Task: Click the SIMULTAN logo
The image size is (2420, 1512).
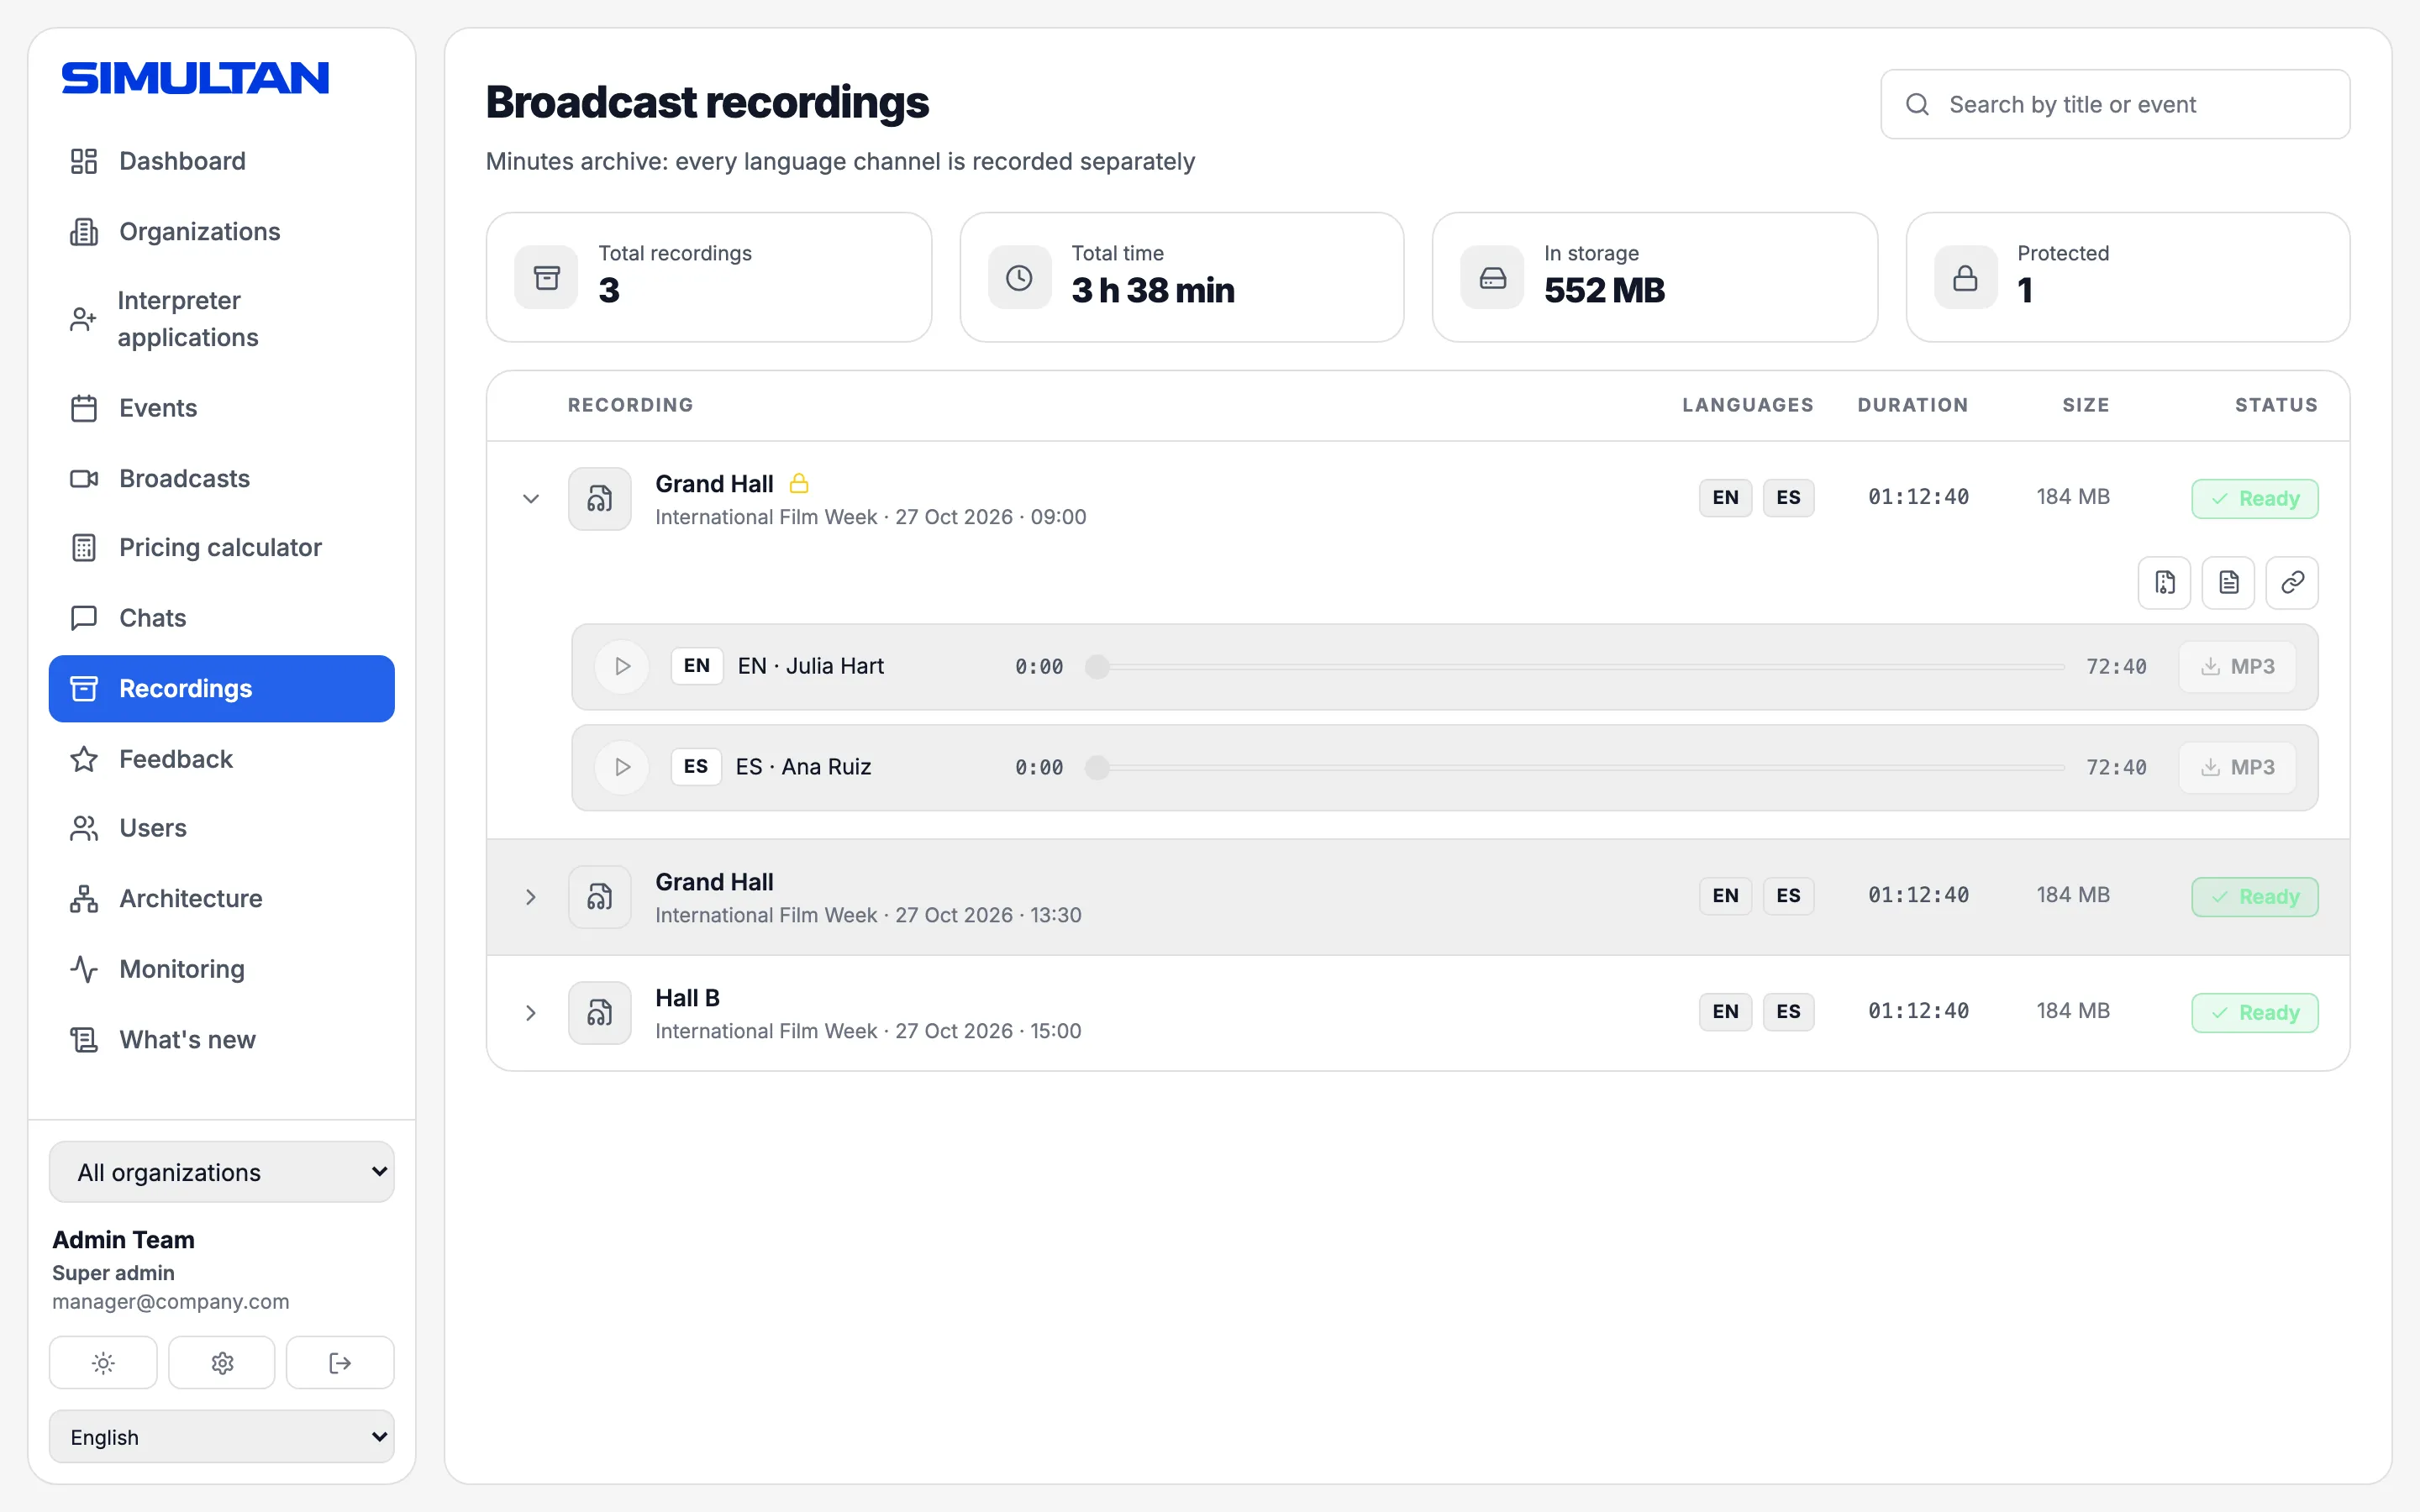Action: (x=195, y=78)
